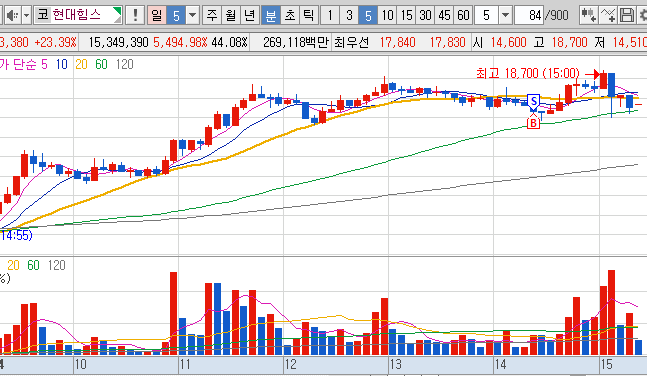Image resolution: width=647 pixels, height=376 pixels.
Task: Click the 5,494.98% volume ratio
Action: point(180,42)
